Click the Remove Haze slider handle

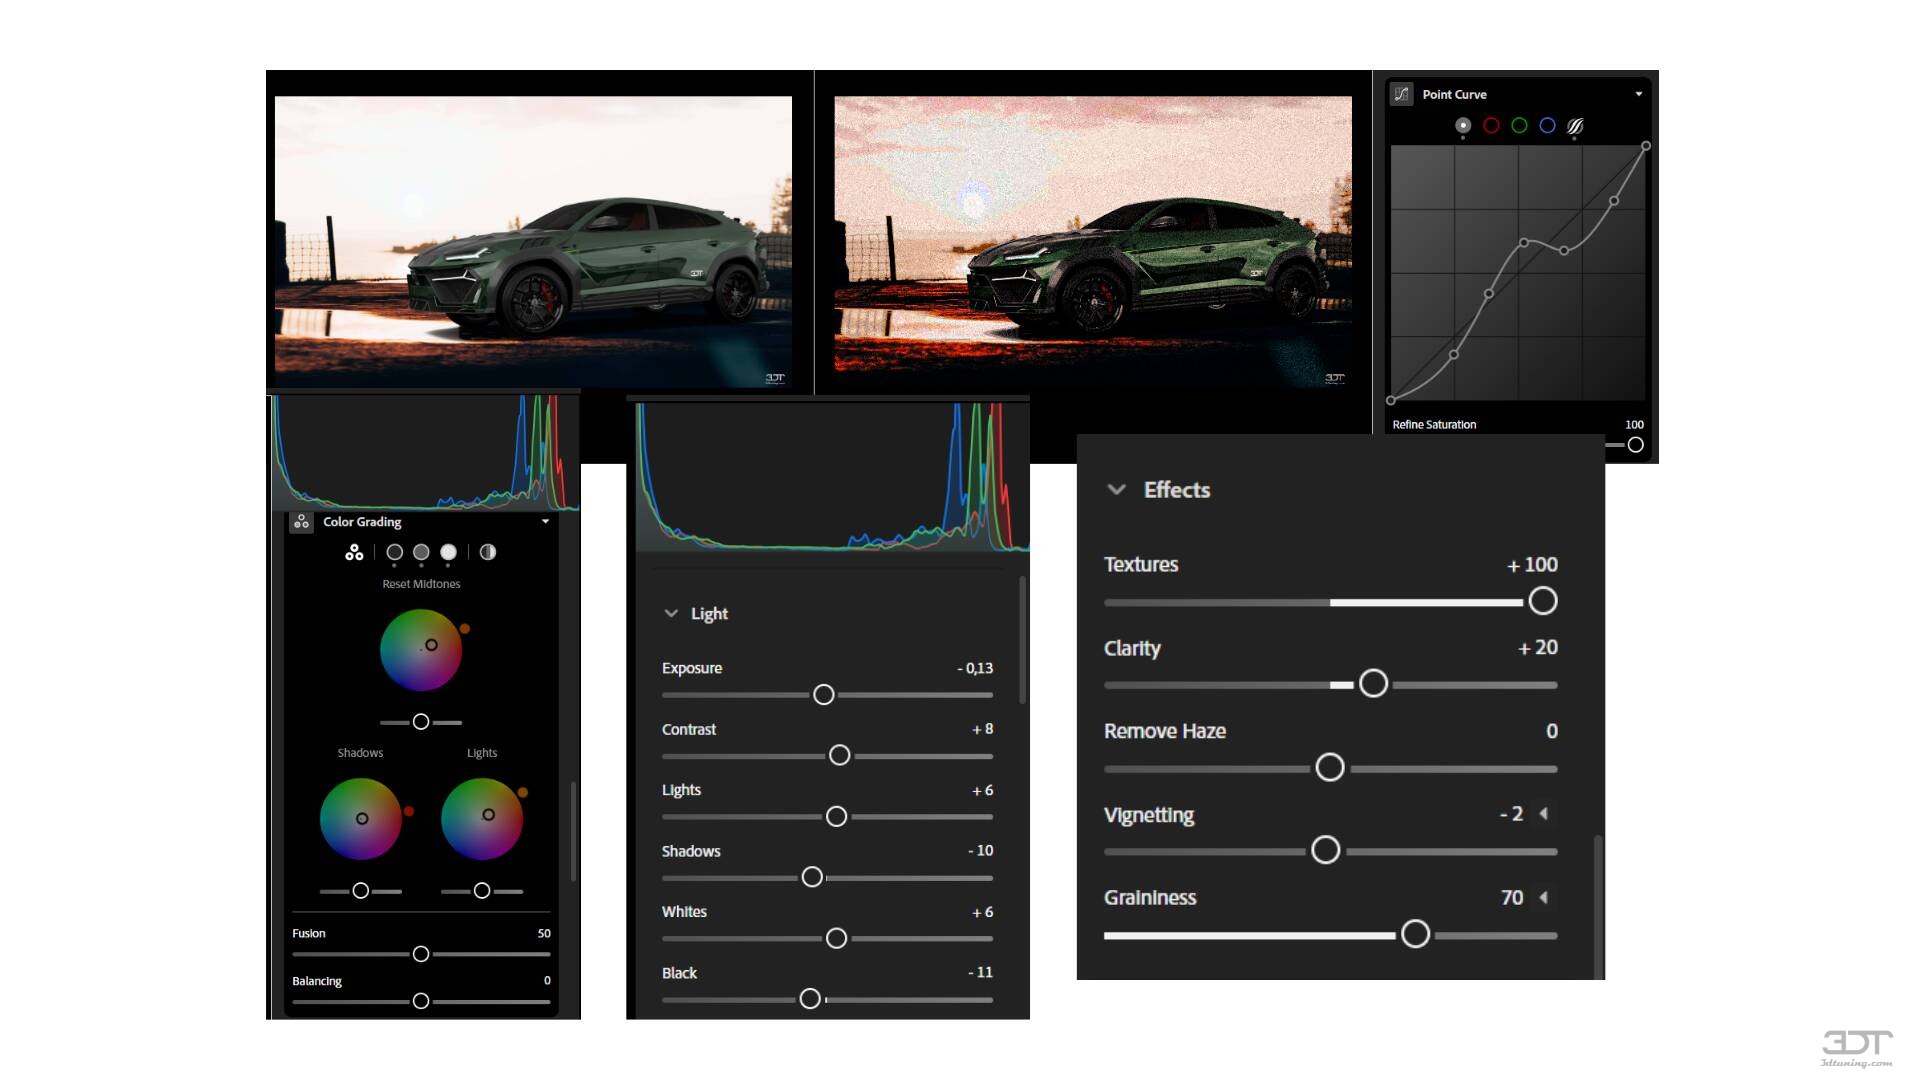[1329, 768]
